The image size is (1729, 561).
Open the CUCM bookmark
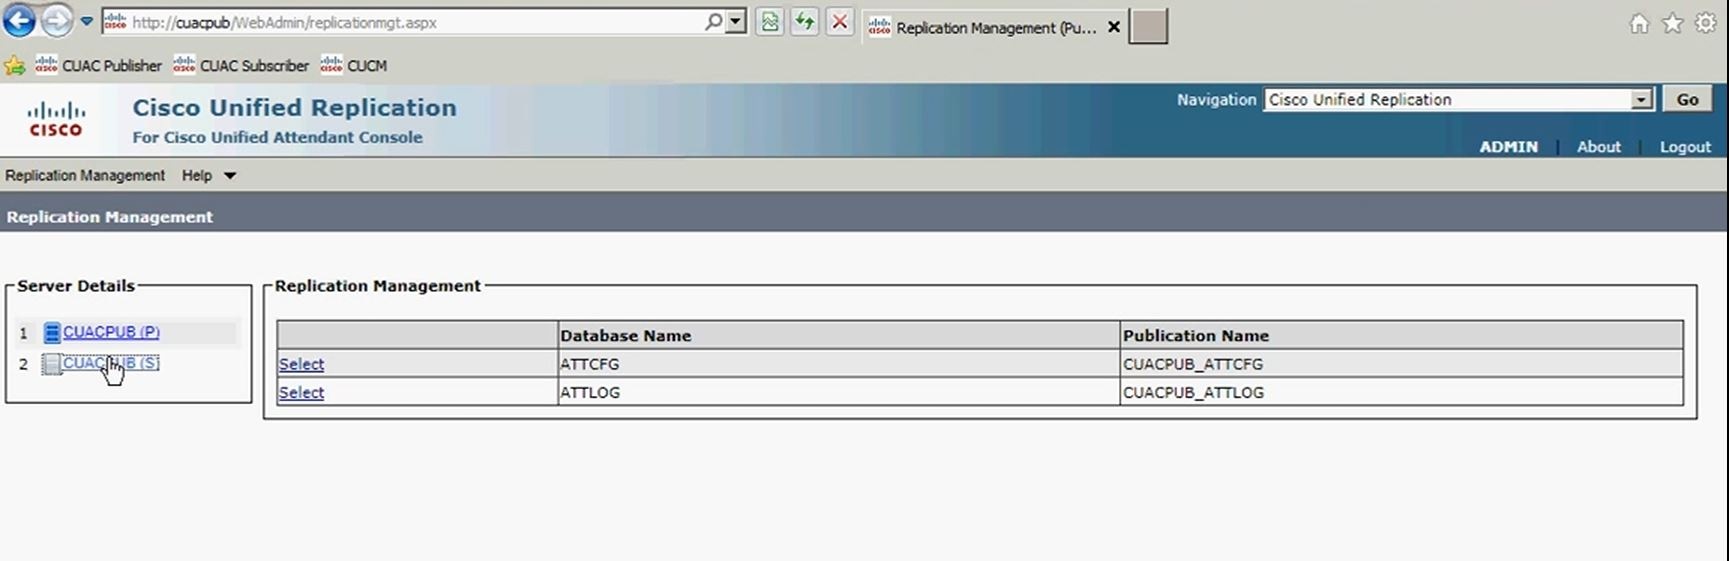pos(354,66)
